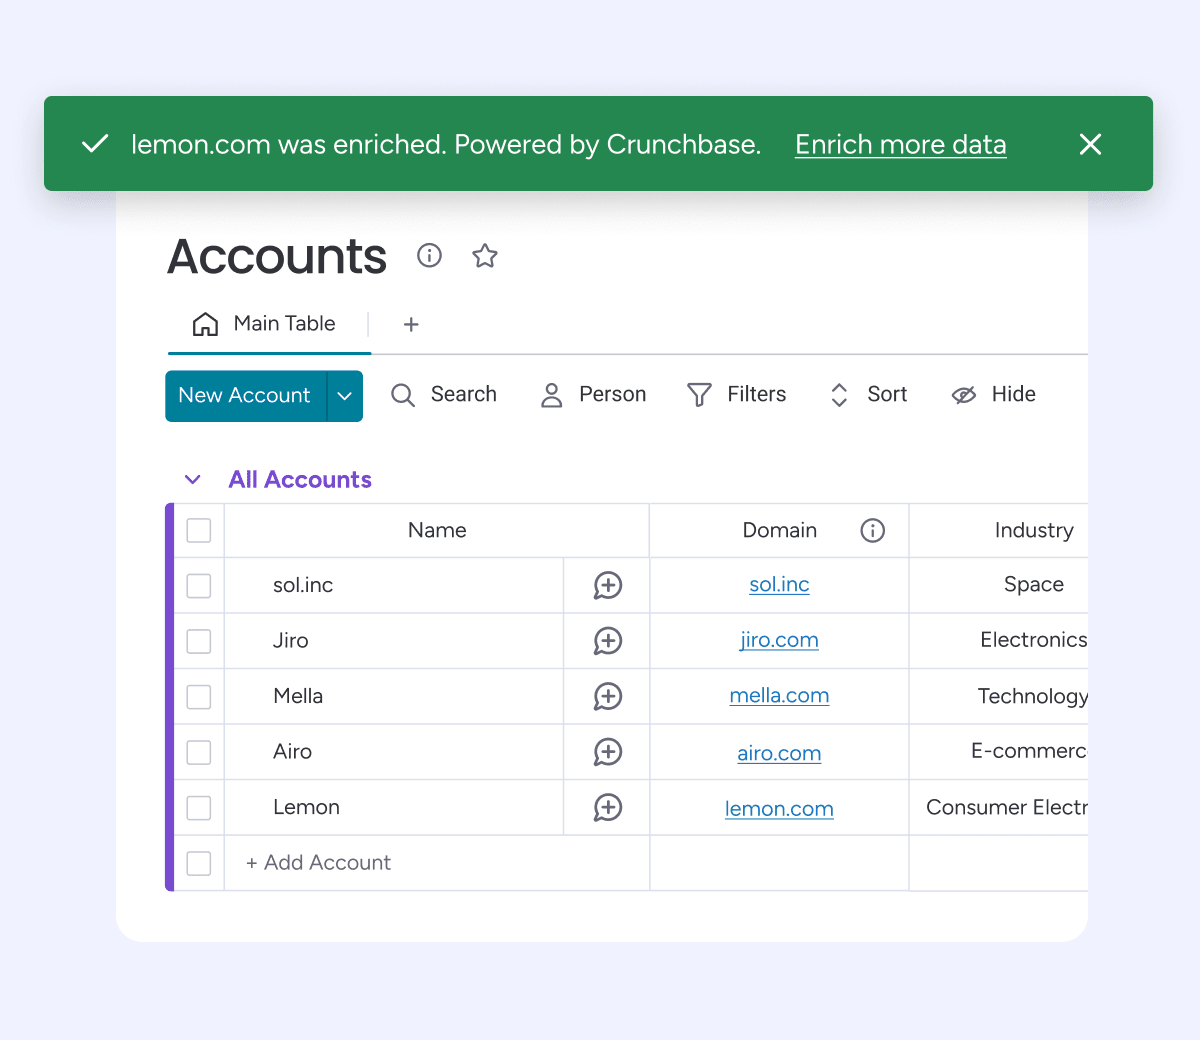
Task: Check the sol.inc row checkbox
Action: coord(199,585)
